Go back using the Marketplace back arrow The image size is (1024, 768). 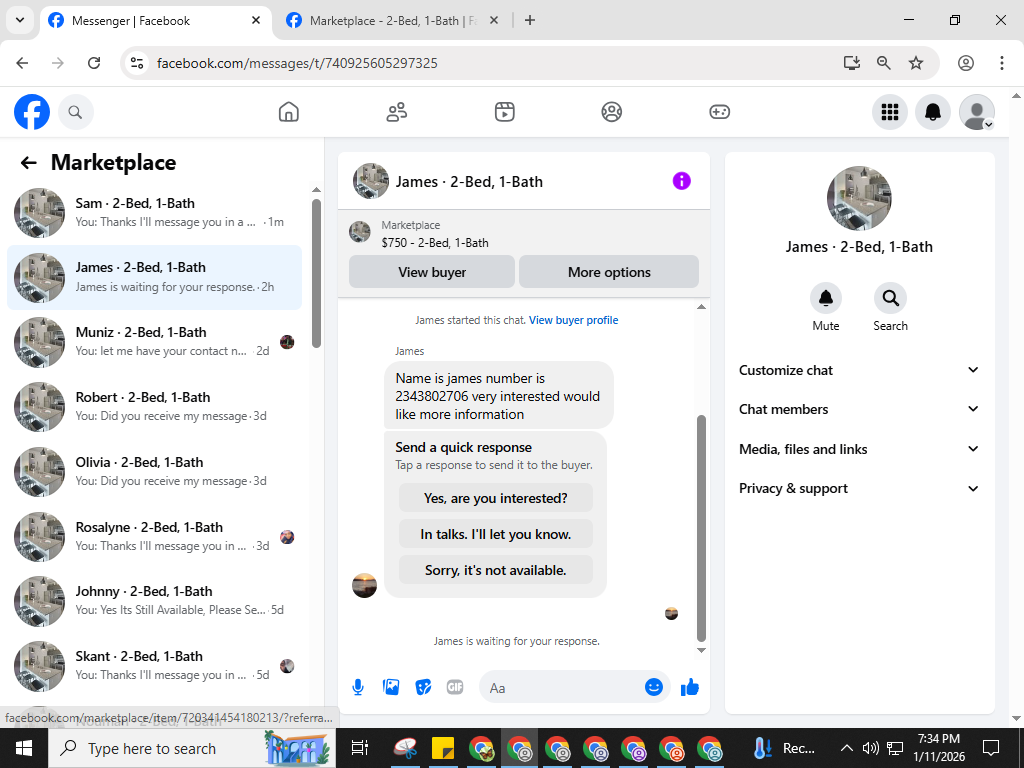click(x=29, y=163)
